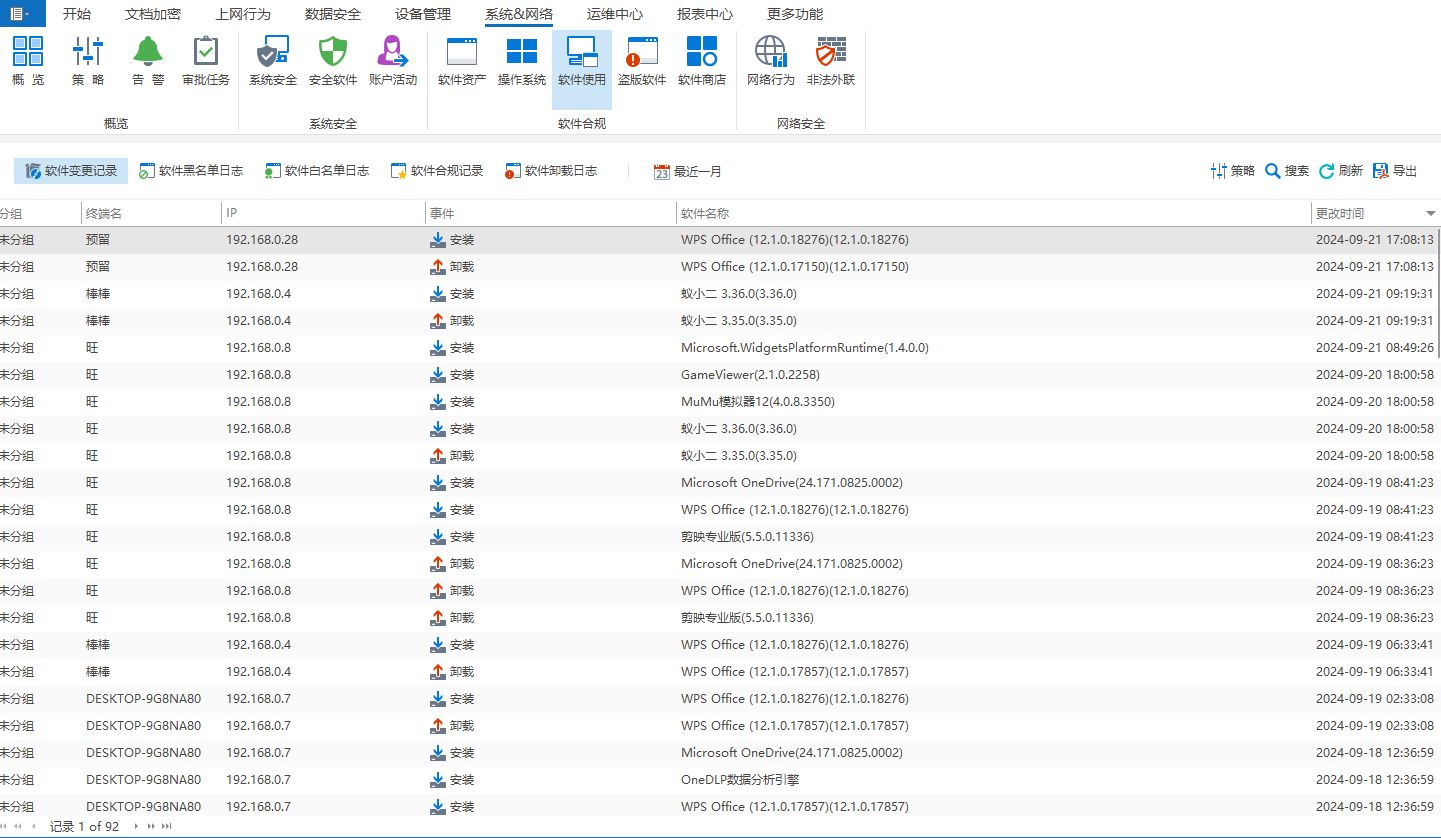Image resolution: width=1441 pixels, height=838 pixels.
Task: Open the 最近一月 date range selector
Action: [688, 171]
